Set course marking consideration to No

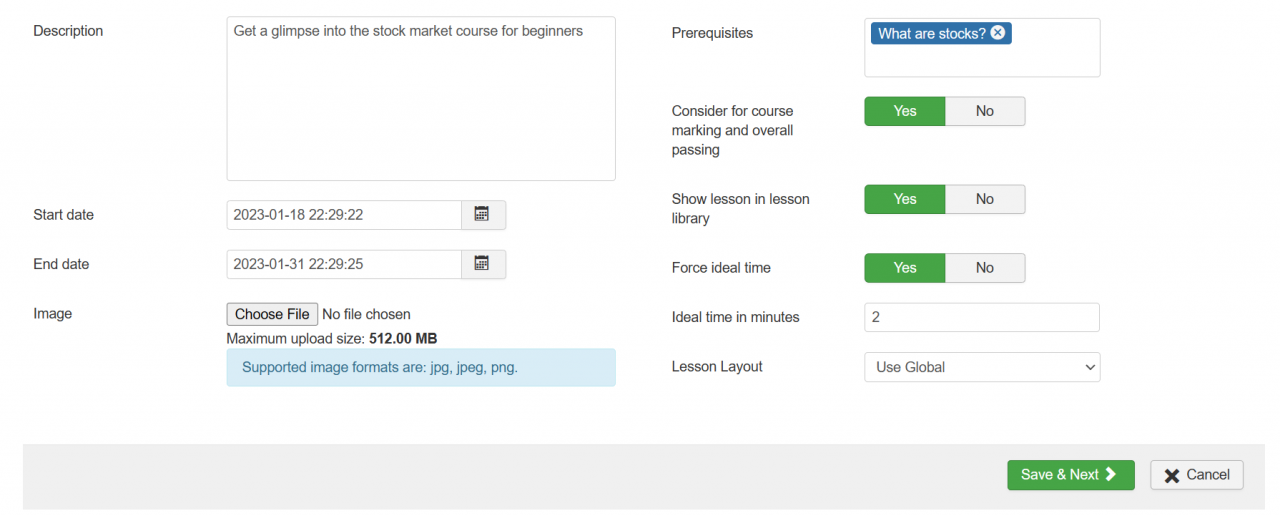[984, 111]
